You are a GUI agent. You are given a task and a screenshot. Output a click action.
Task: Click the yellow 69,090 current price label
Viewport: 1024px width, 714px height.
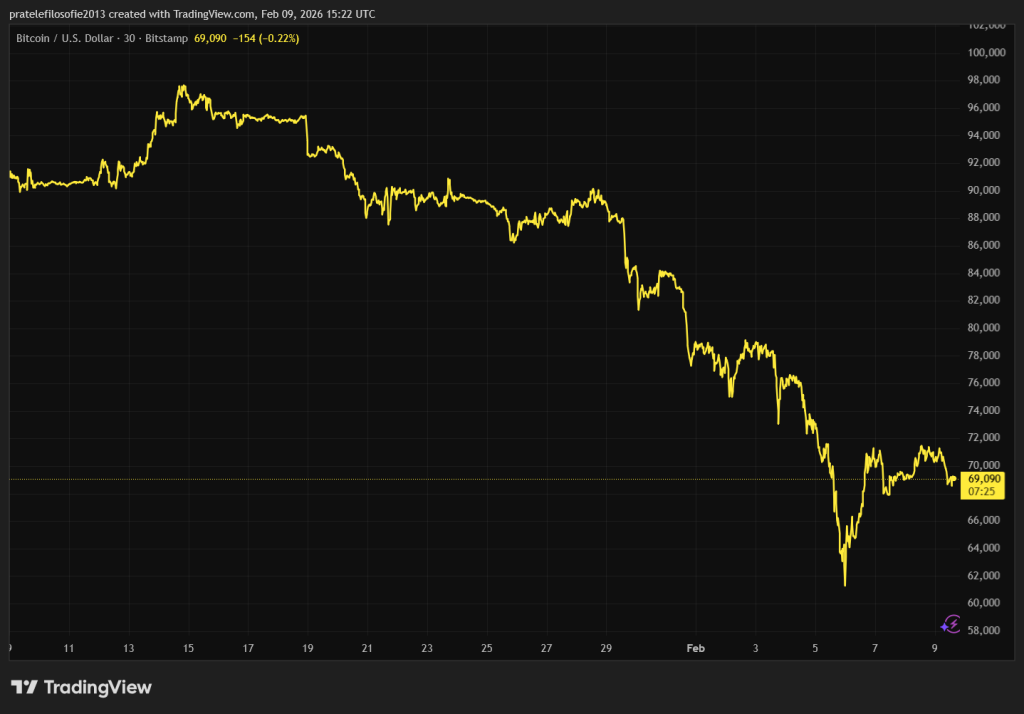coord(985,479)
